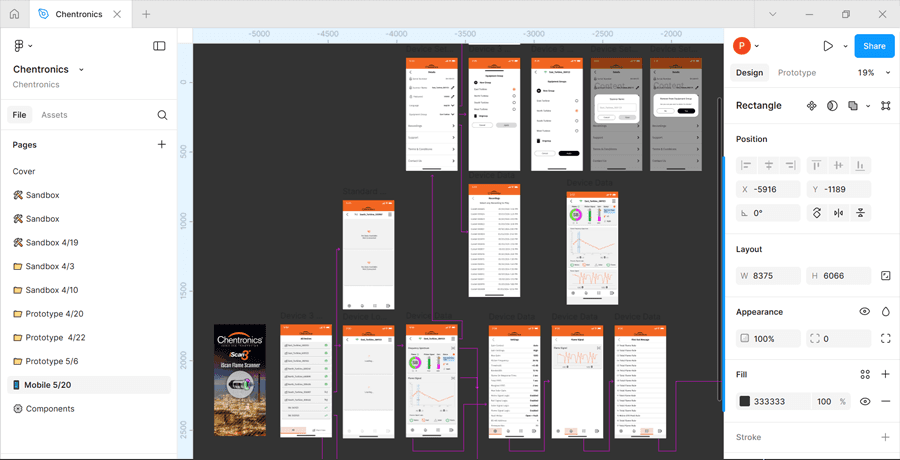
Task: Click the rotation field 0°
Action: [768, 213]
